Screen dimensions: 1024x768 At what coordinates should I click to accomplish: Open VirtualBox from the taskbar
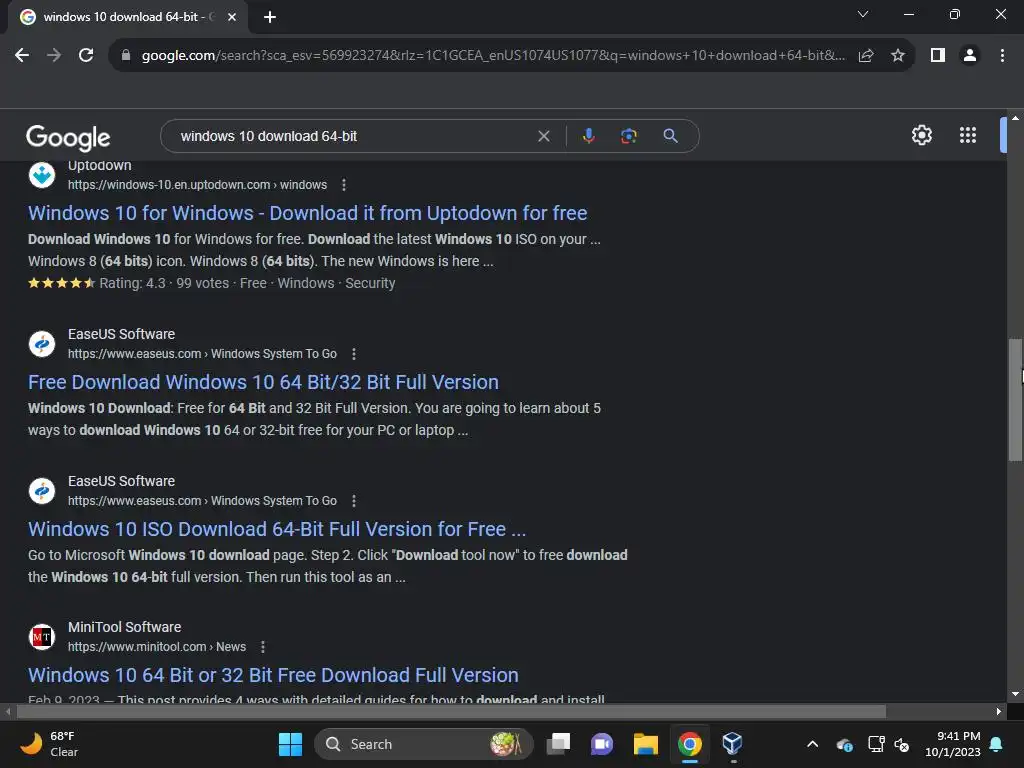tap(732, 744)
